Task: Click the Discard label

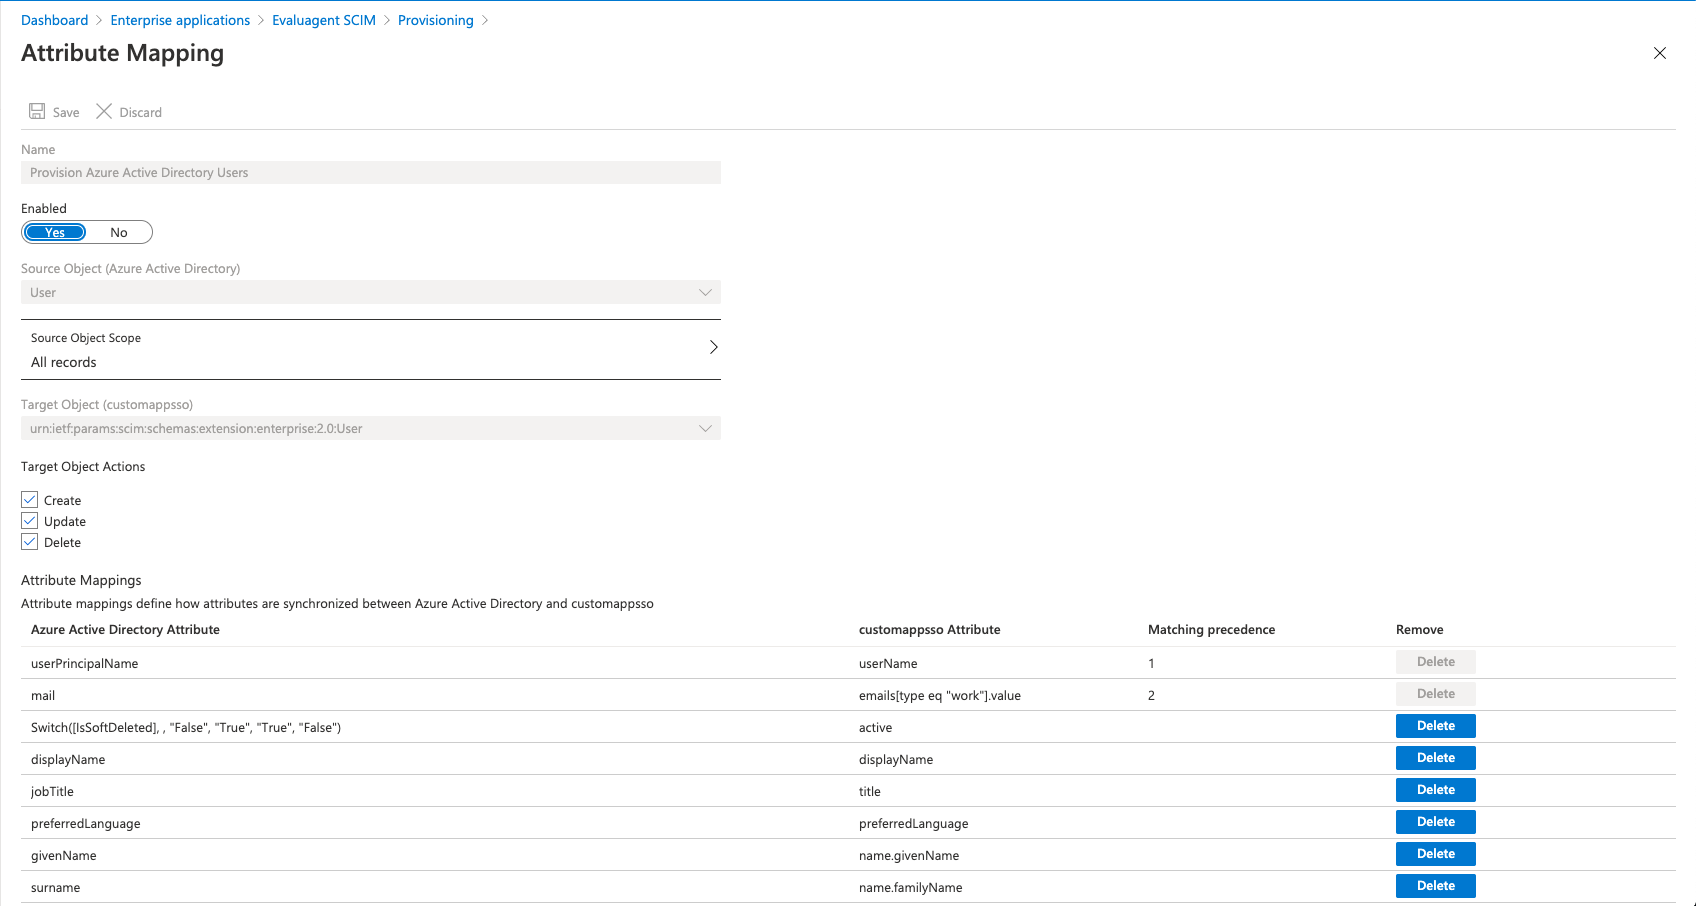Action: click(140, 112)
